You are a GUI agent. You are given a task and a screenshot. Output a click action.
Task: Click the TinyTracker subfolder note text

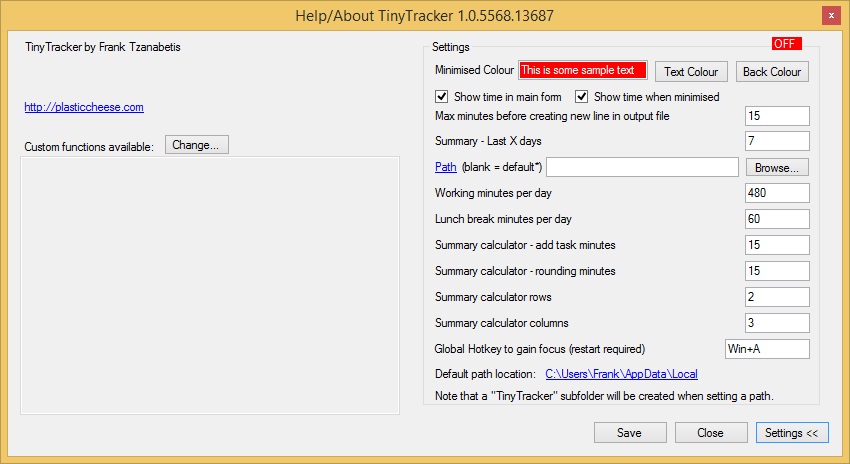(x=604, y=396)
